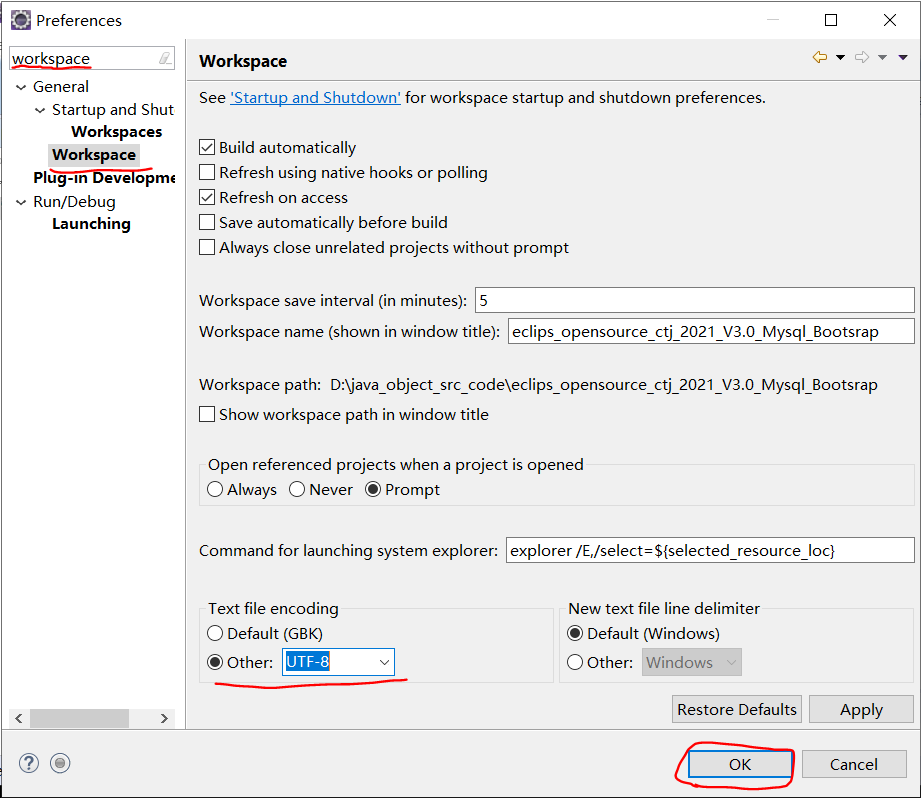921x798 pixels.
Task: Click the tree scrollbar right arrow
Action: (x=164, y=718)
